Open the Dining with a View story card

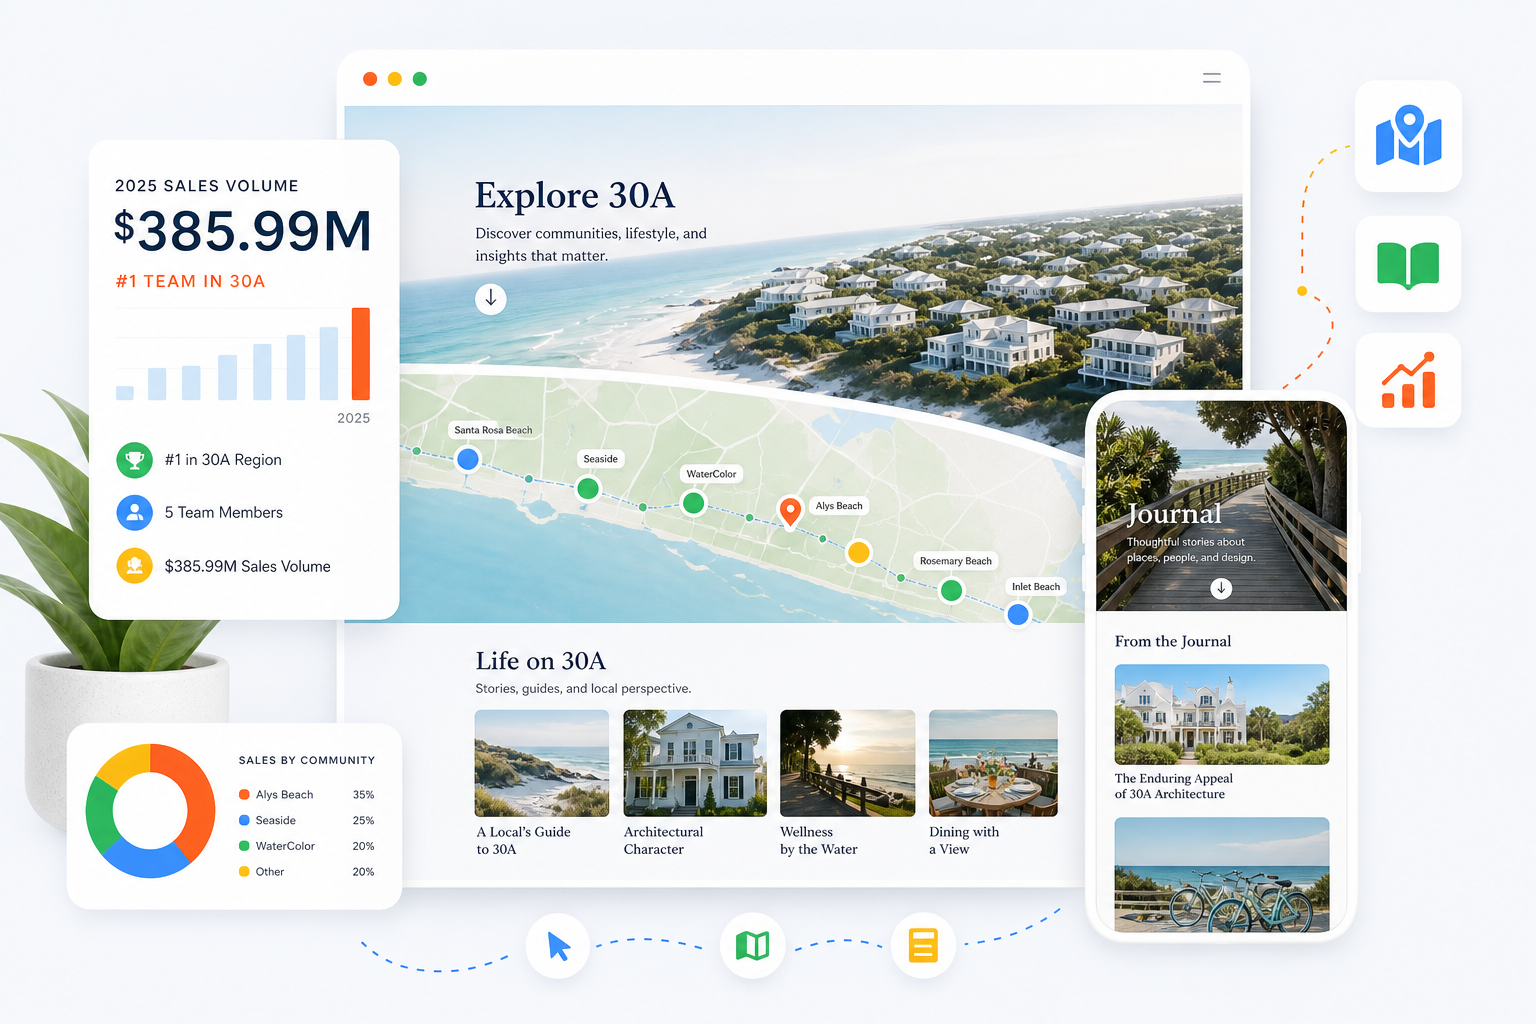[993, 783]
